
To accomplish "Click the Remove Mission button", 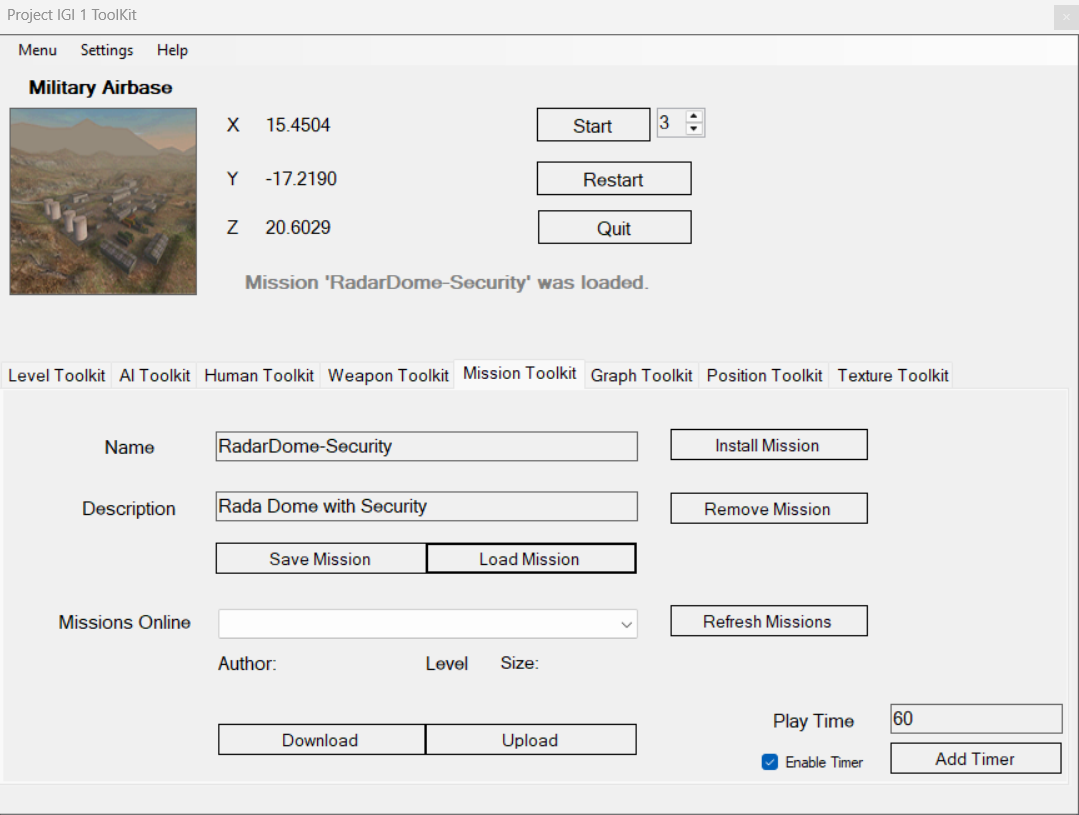I will coord(769,508).
